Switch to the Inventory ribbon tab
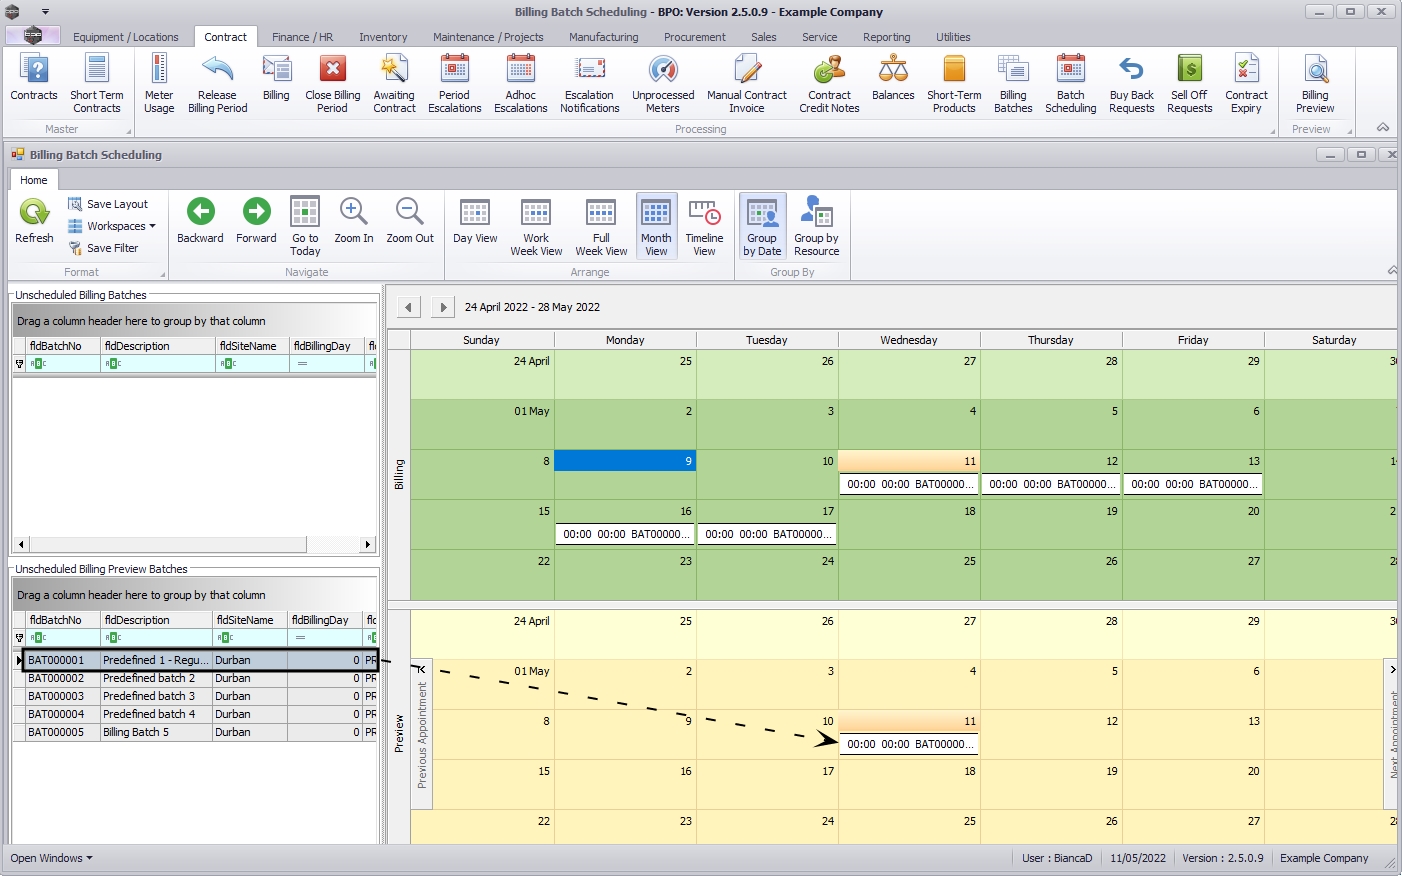Viewport: 1402px width, 876px height. [x=383, y=37]
